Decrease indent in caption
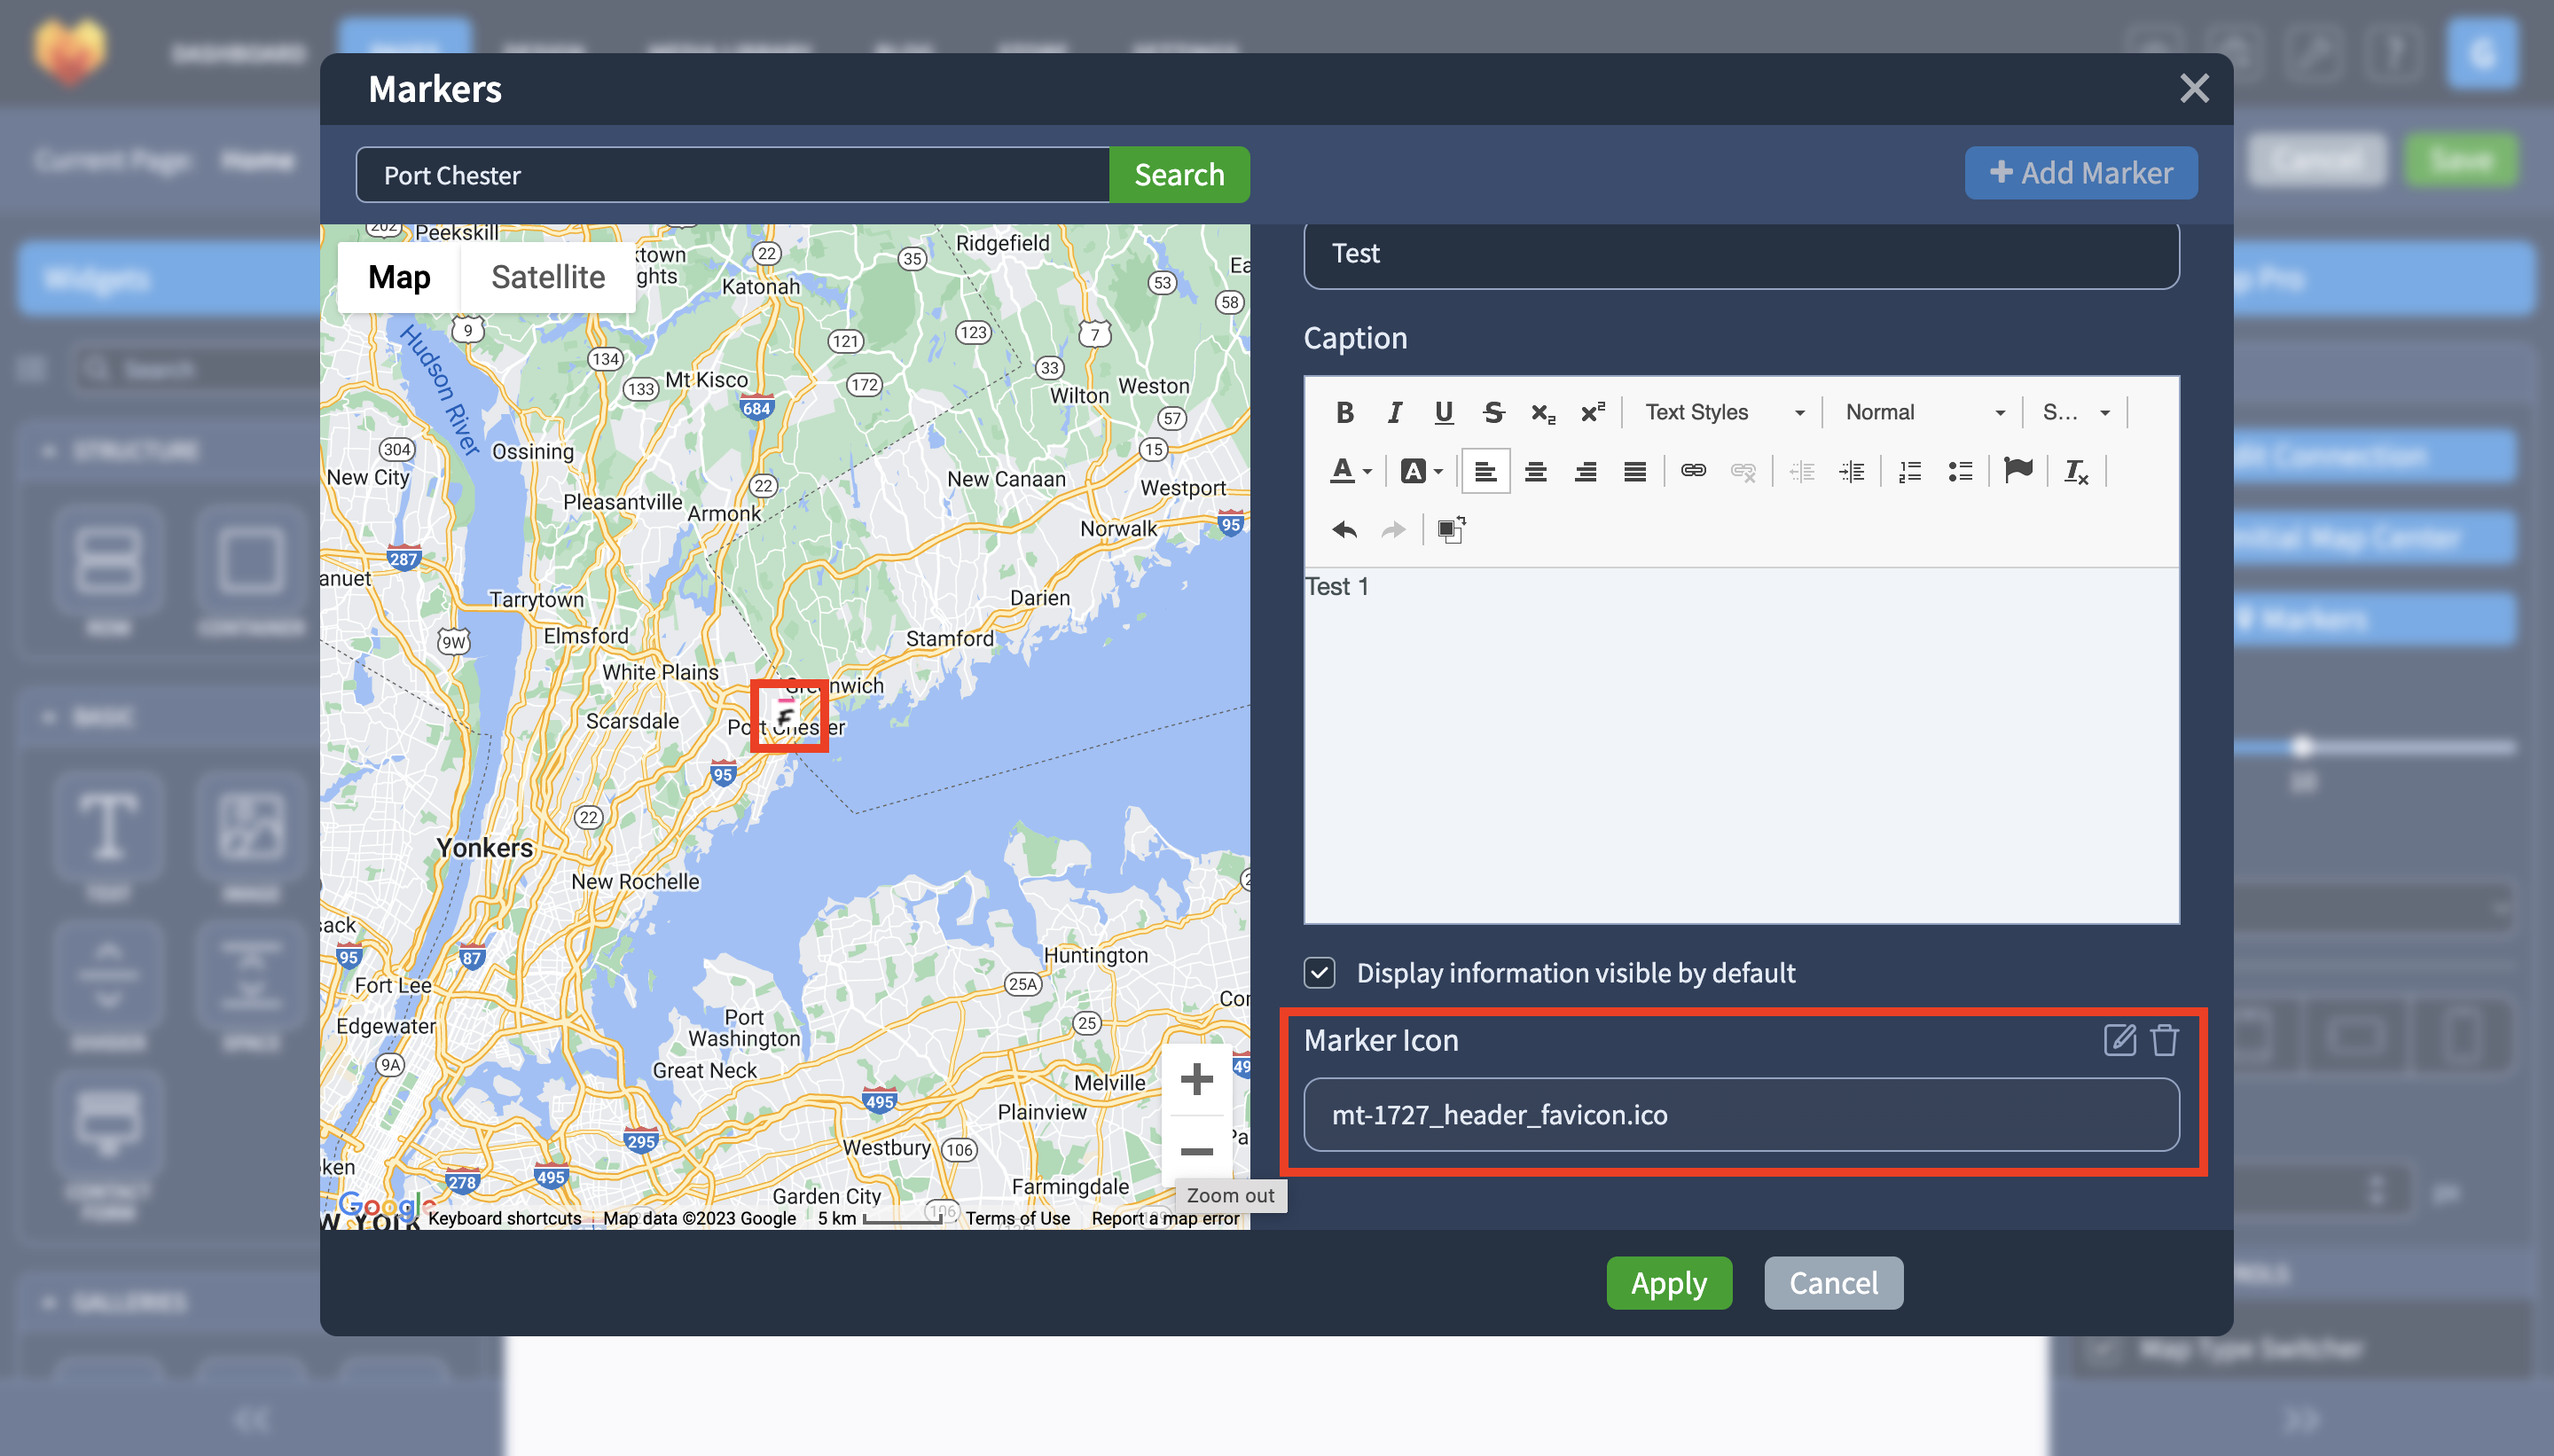The height and width of the screenshot is (1456, 2554). coord(1802,471)
